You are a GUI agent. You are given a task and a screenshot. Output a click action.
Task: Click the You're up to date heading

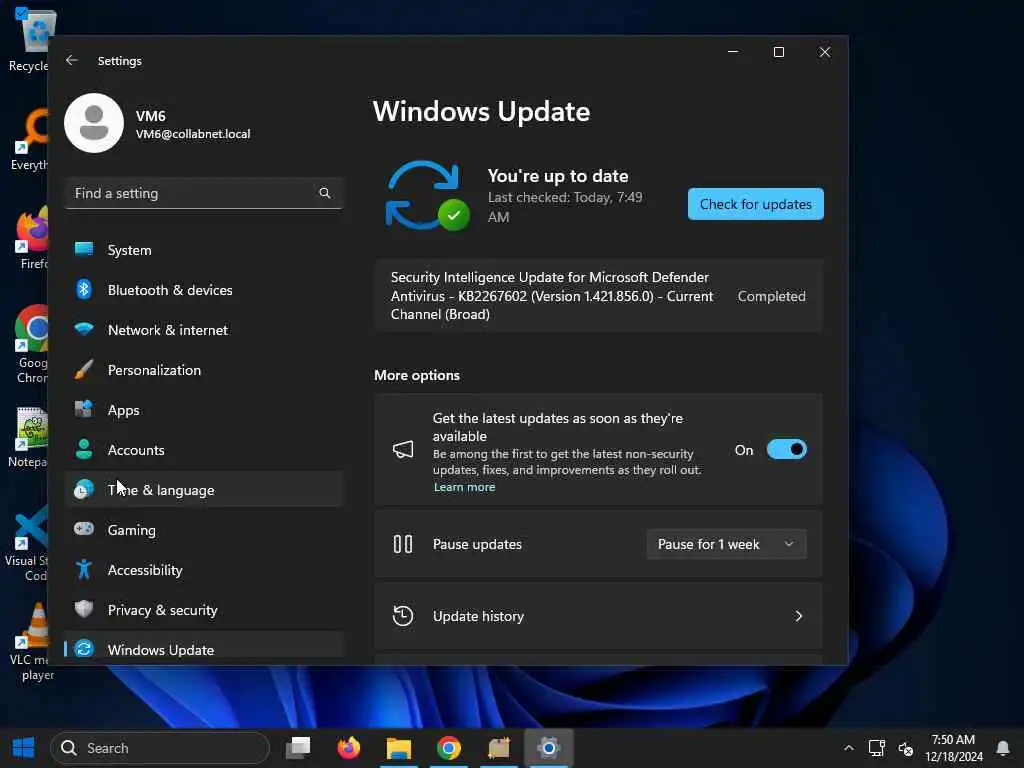(558, 176)
